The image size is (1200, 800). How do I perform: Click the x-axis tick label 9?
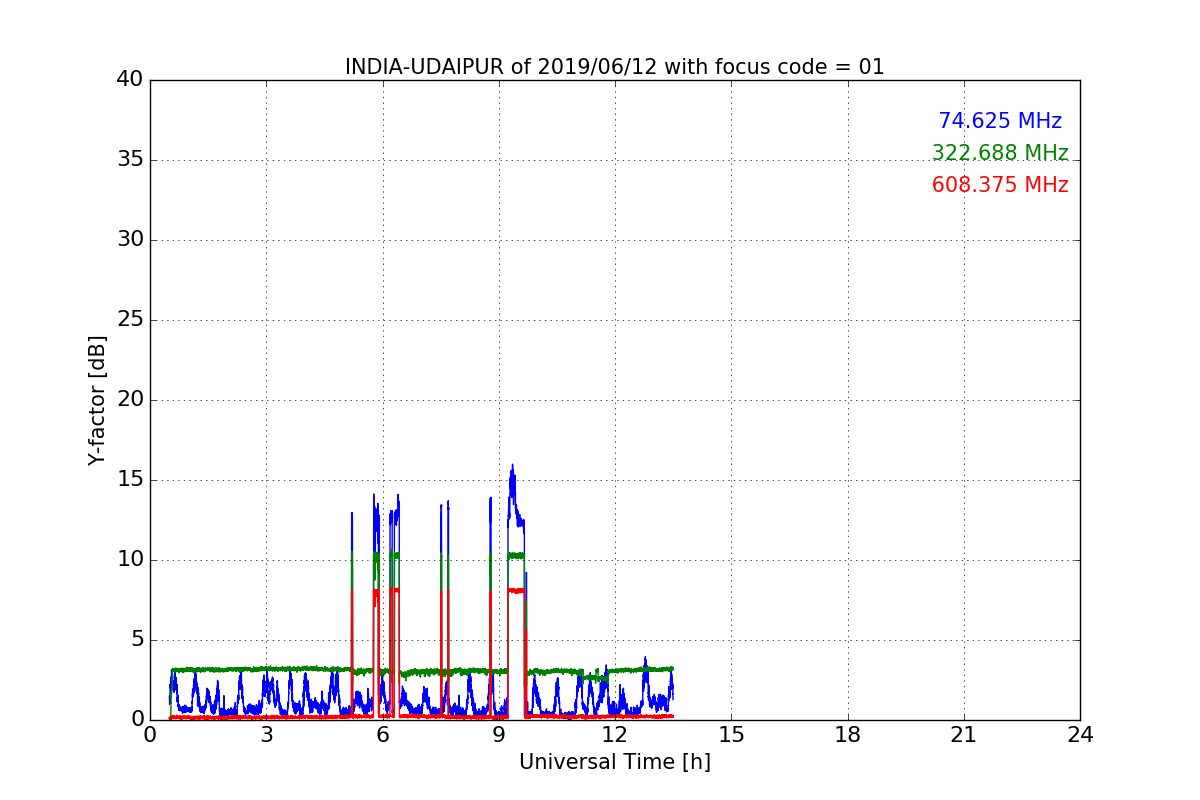point(499,735)
